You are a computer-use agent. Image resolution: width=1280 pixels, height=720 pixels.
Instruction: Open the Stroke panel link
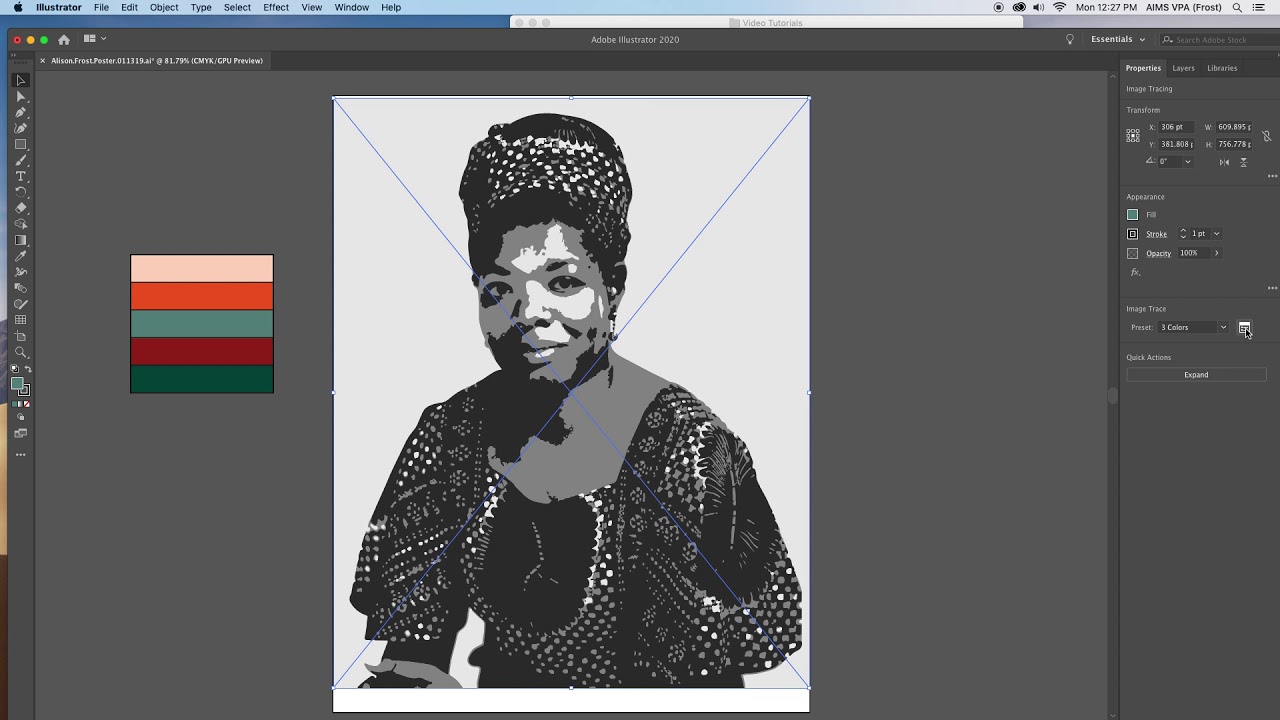point(1156,234)
